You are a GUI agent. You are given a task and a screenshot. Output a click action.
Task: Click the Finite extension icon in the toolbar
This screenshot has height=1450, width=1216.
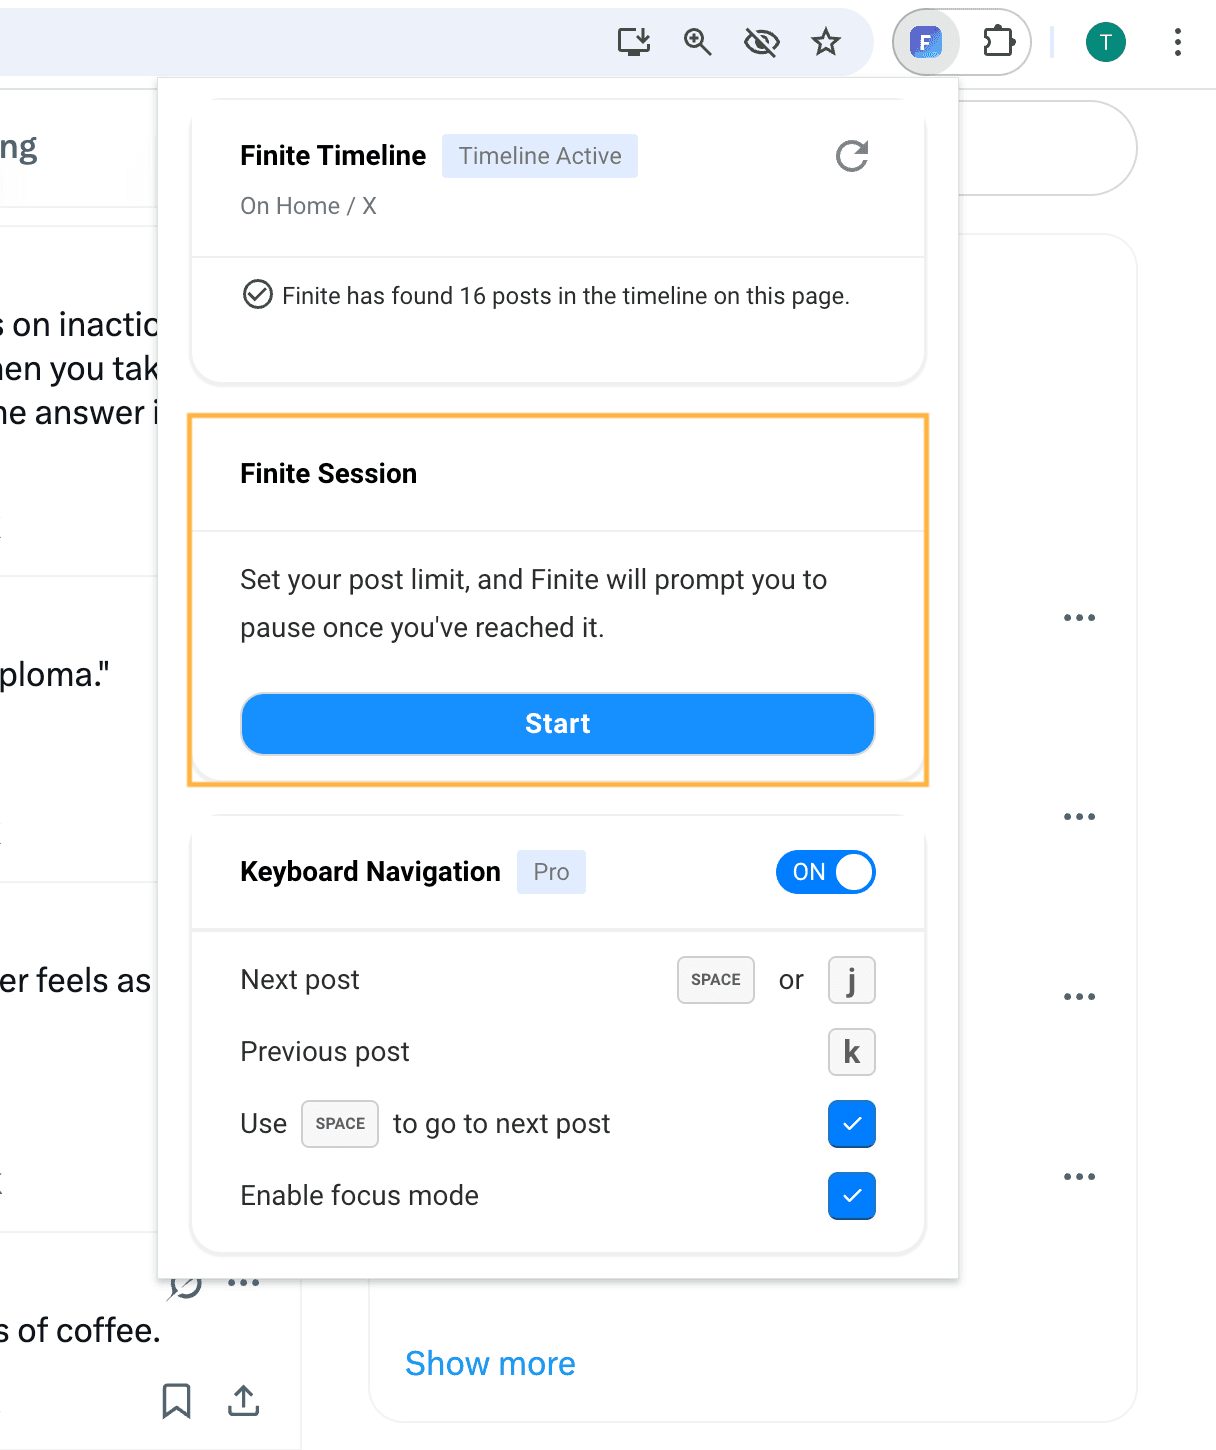tap(925, 42)
